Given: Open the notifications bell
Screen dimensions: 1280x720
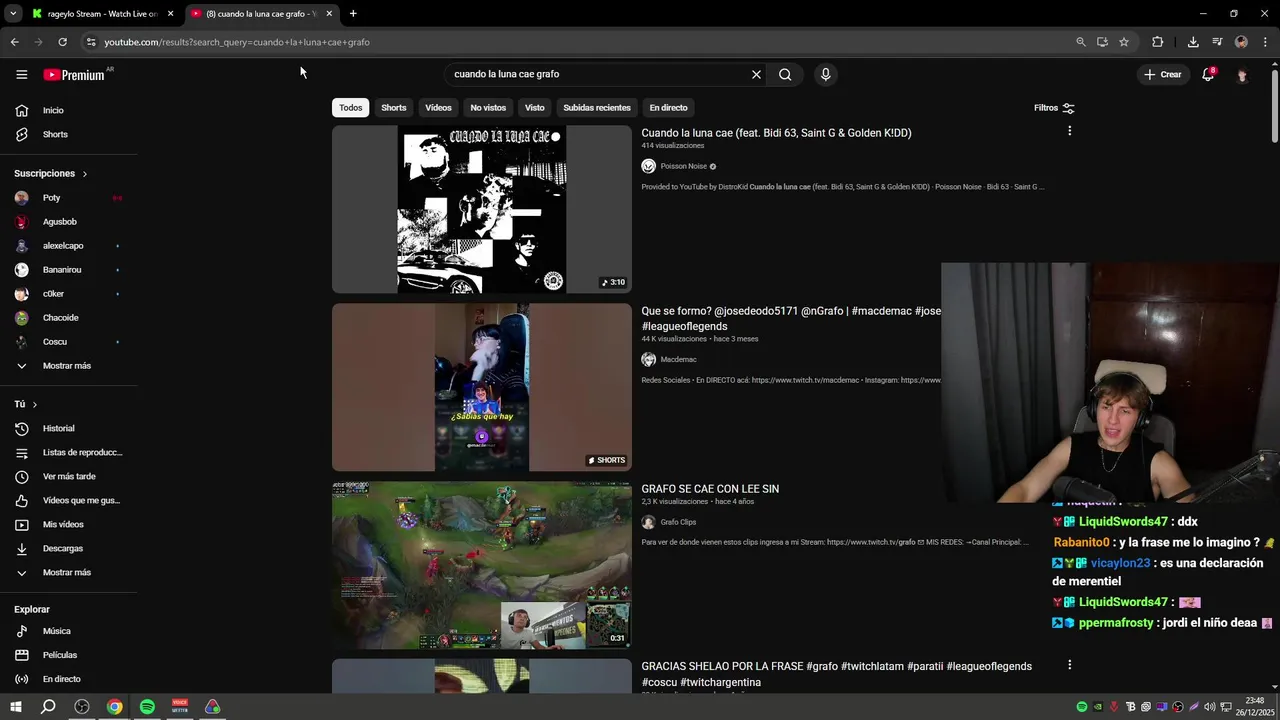Looking at the screenshot, I should (x=1208, y=74).
